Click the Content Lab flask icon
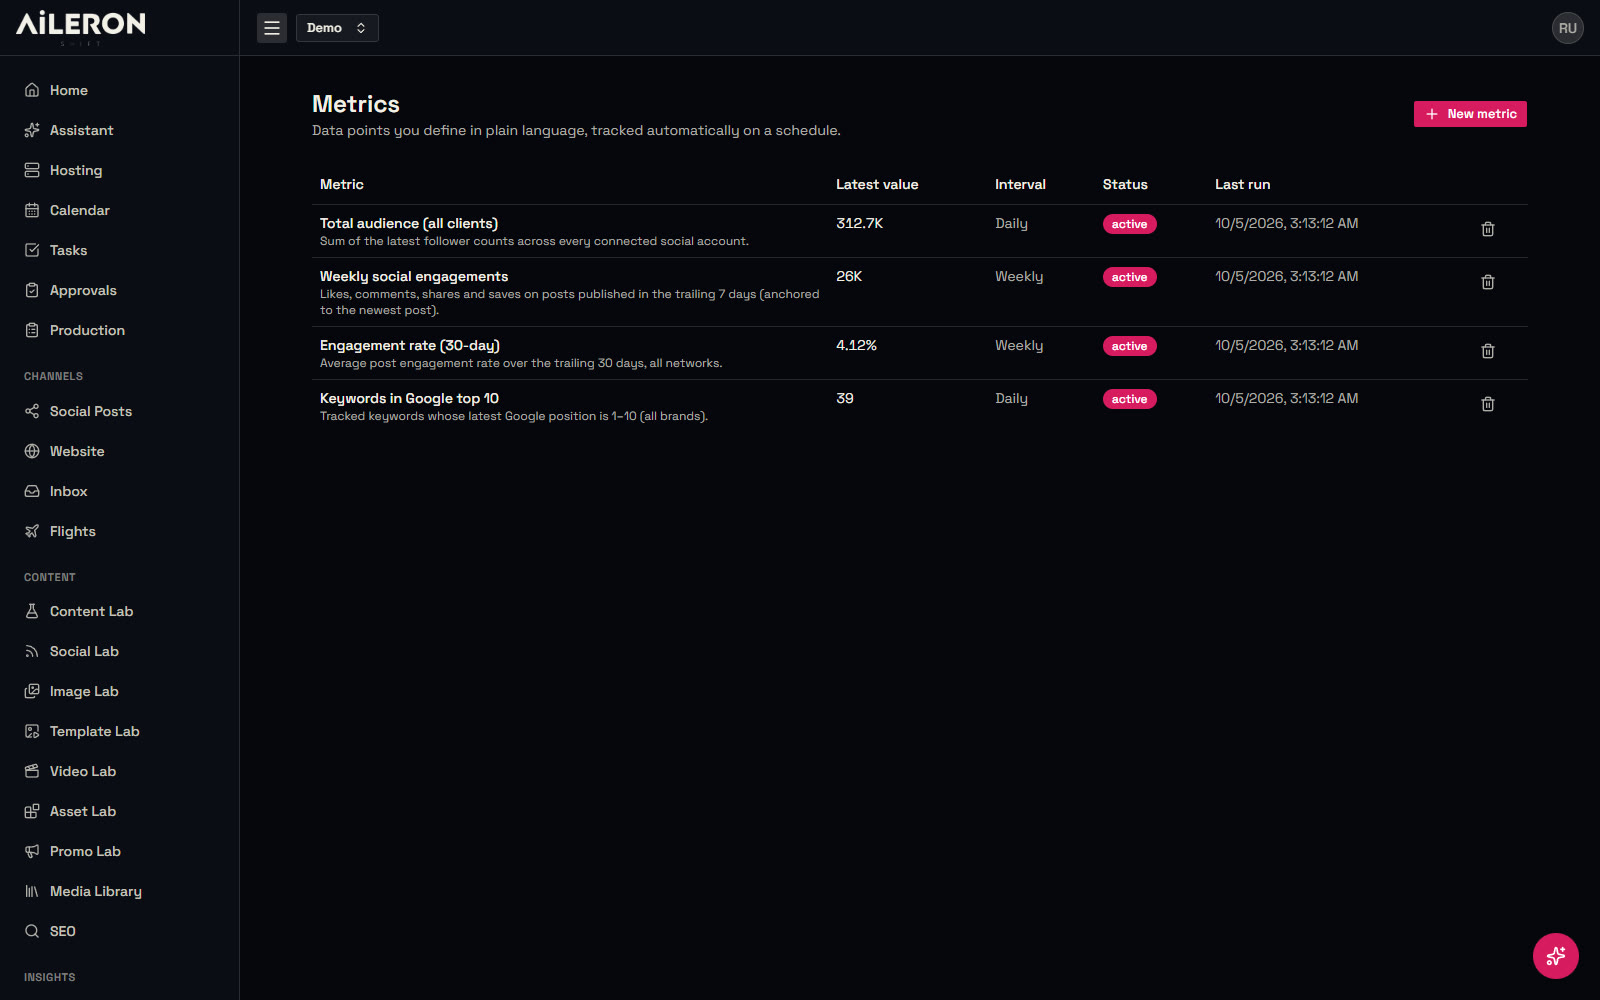The image size is (1600, 1000). pyautogui.click(x=32, y=611)
